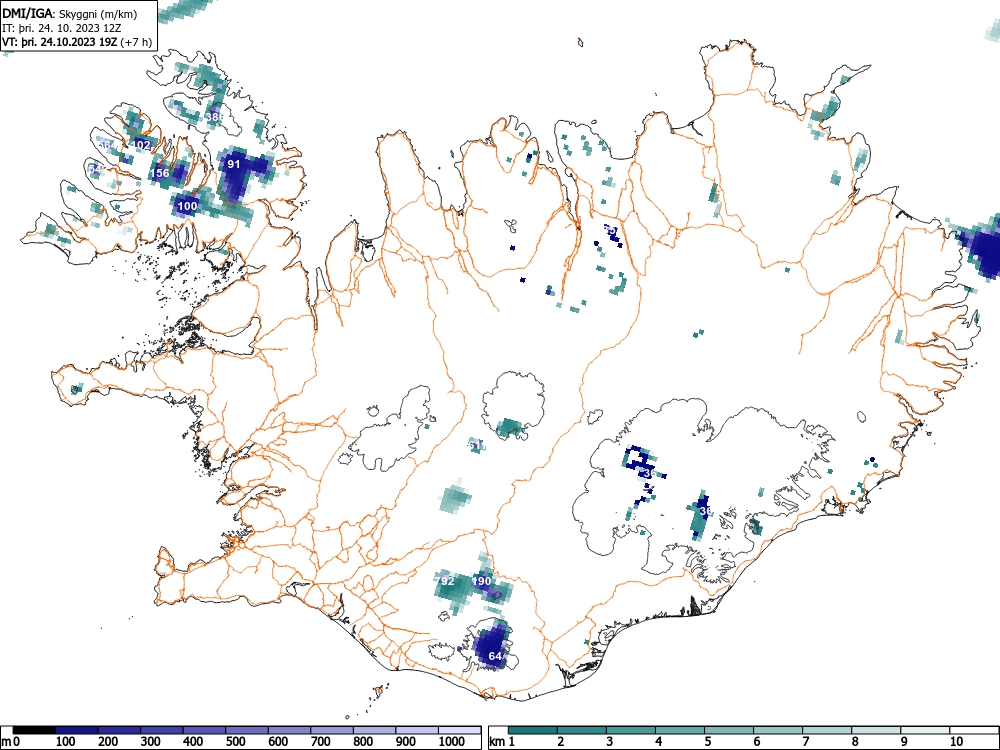1000x750 pixels.
Task: Click the '6' tick label in km legend
Action: click(x=756, y=742)
